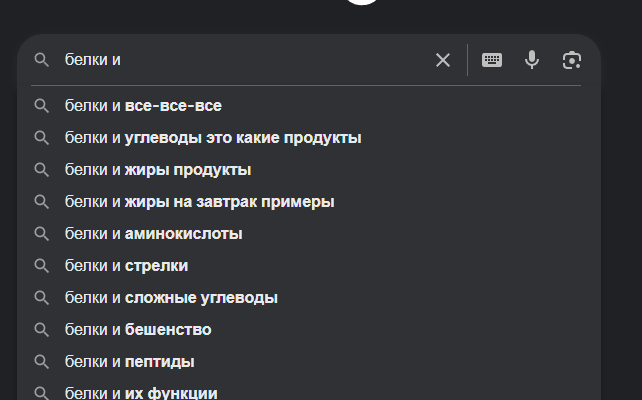Open search by image camera icon
Viewport: 642px width, 400px height.
tap(572, 60)
